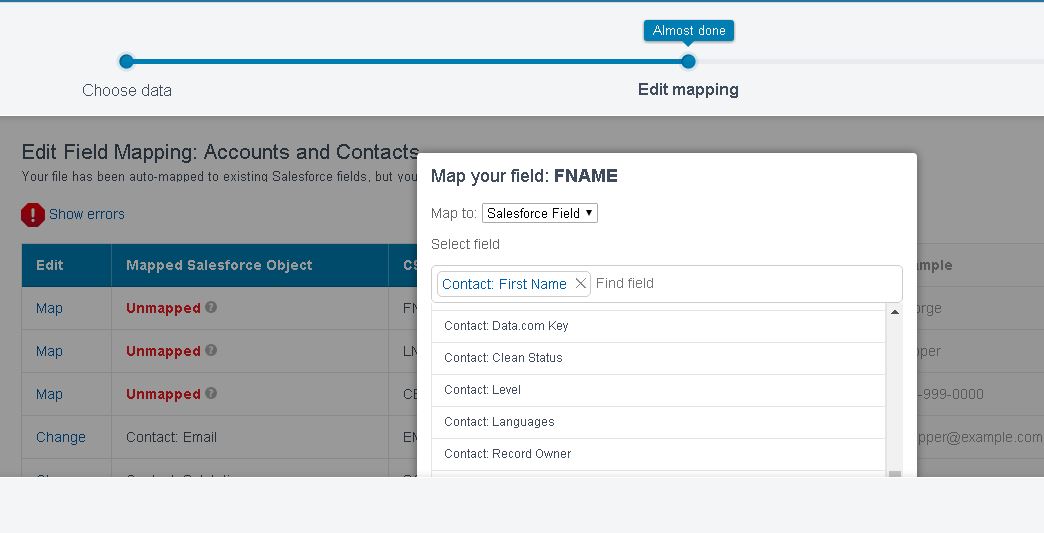Click the Mapped Salesforce Object column header
1044x533 pixels.
(x=219, y=265)
